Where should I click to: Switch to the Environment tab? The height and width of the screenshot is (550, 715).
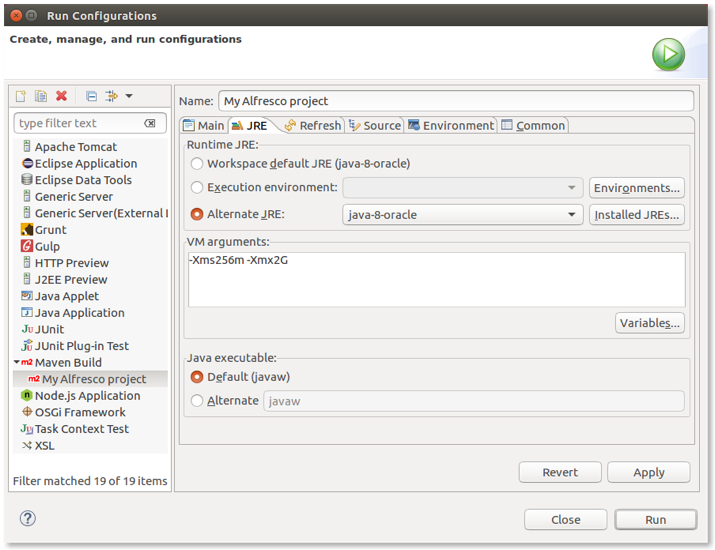pos(450,125)
